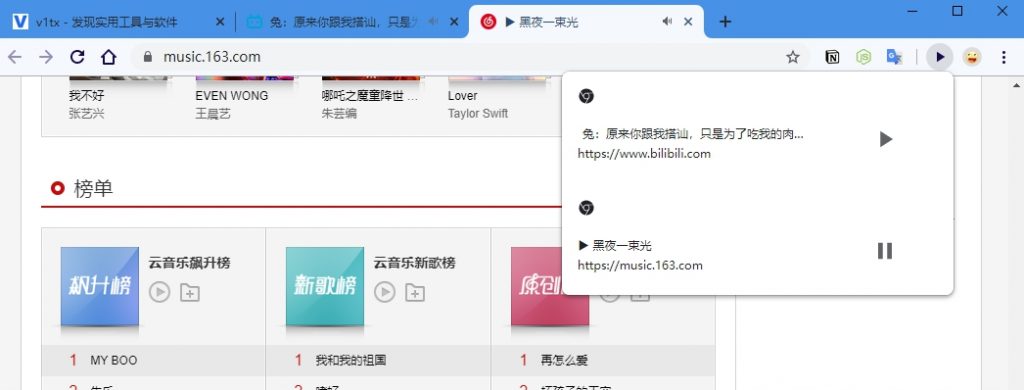
Task: Toggle the global media control button
Action: coord(940,57)
